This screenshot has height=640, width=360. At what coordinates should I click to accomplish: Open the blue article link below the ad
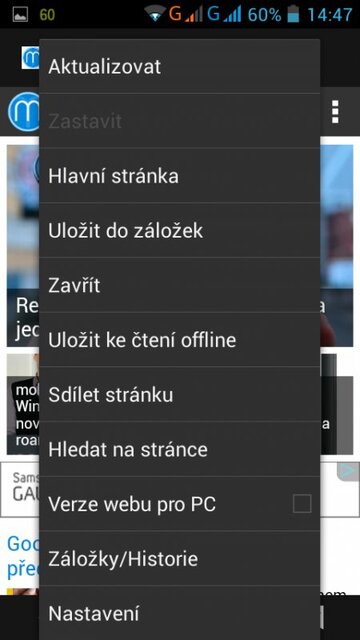click(23, 556)
